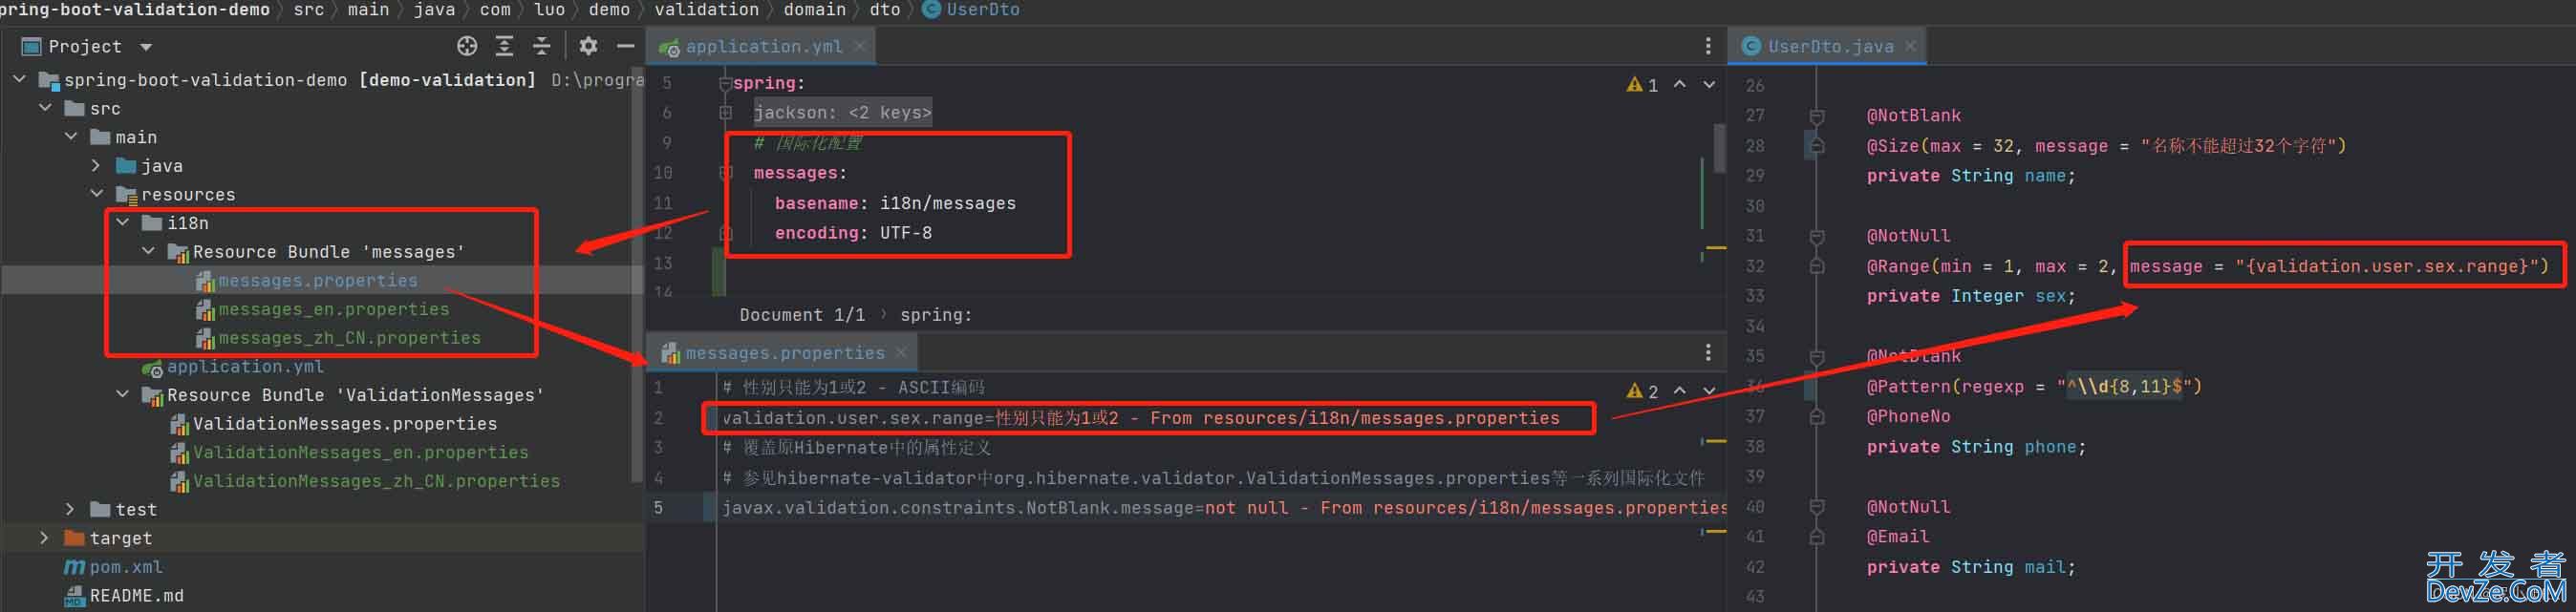Collapse the resources folder
The height and width of the screenshot is (612, 2576).
point(96,194)
